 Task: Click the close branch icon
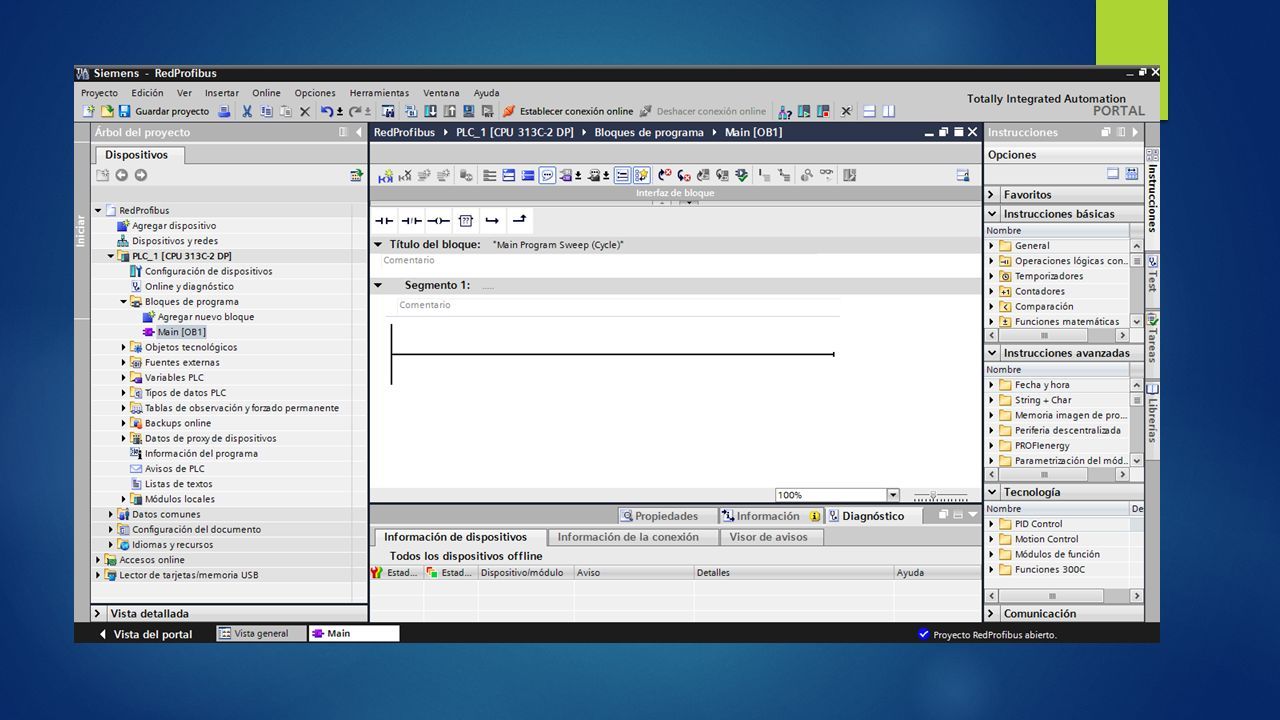pyautogui.click(x=519, y=221)
